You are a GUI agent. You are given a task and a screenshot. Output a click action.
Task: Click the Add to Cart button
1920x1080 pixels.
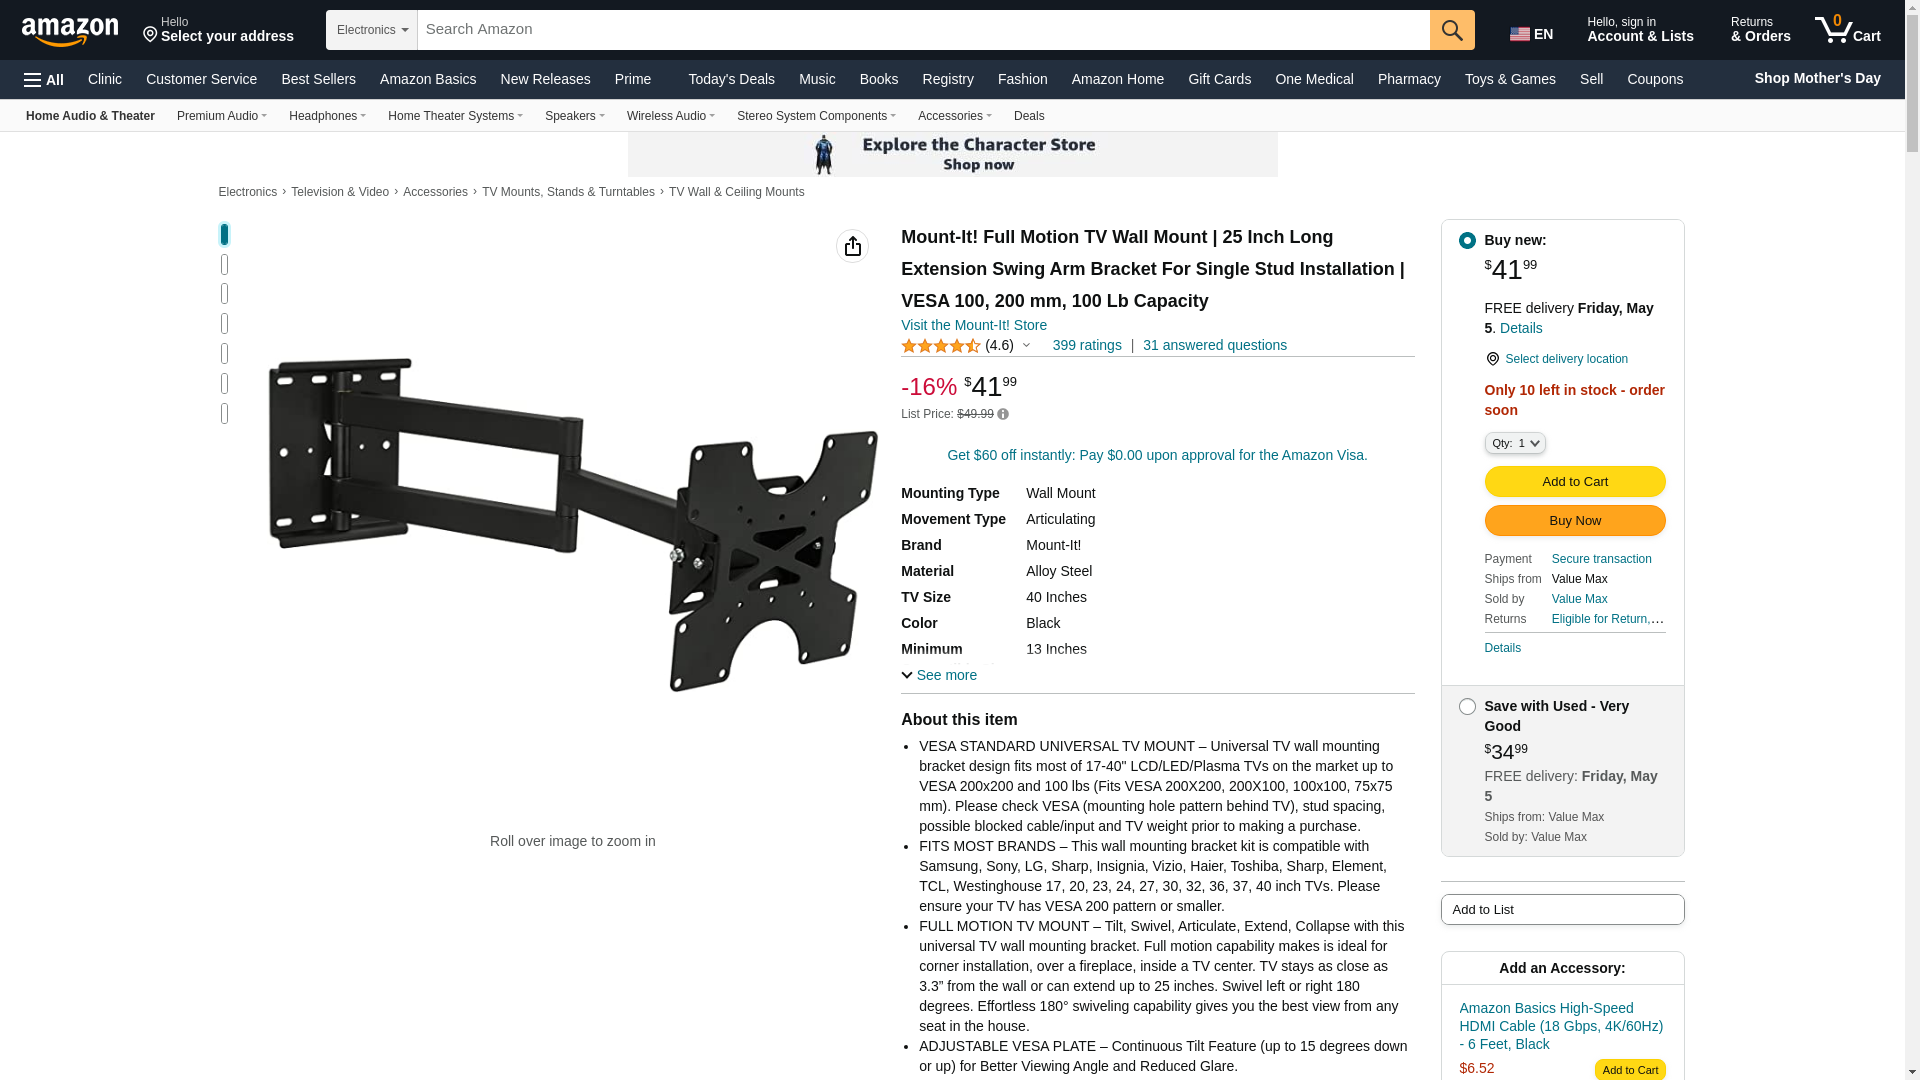point(1575,482)
